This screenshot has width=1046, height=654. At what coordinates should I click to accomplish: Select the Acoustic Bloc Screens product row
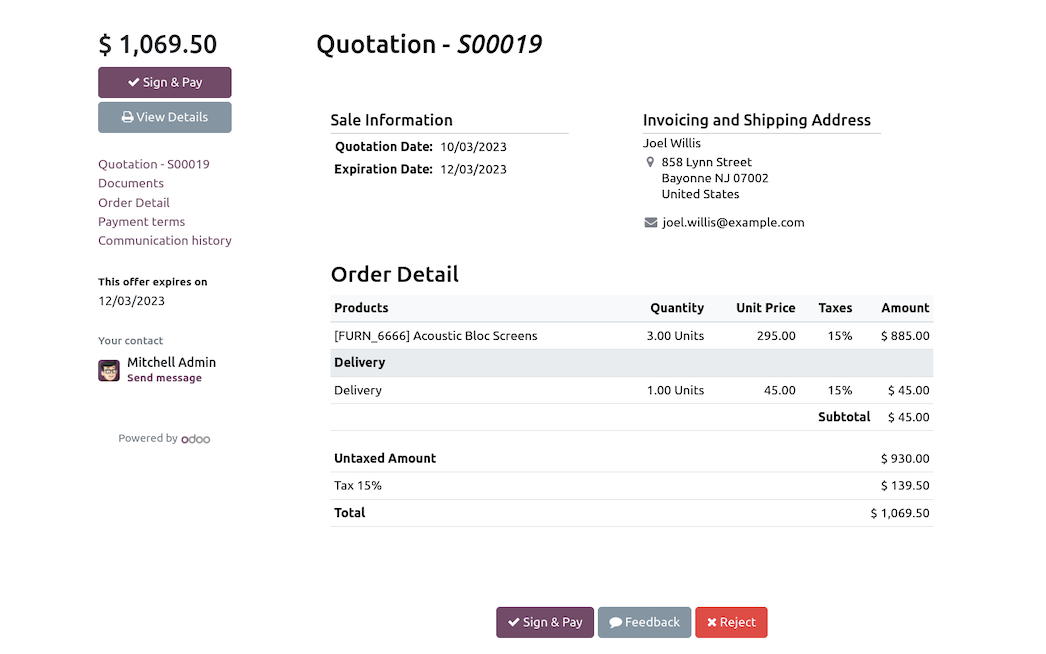[436, 336]
